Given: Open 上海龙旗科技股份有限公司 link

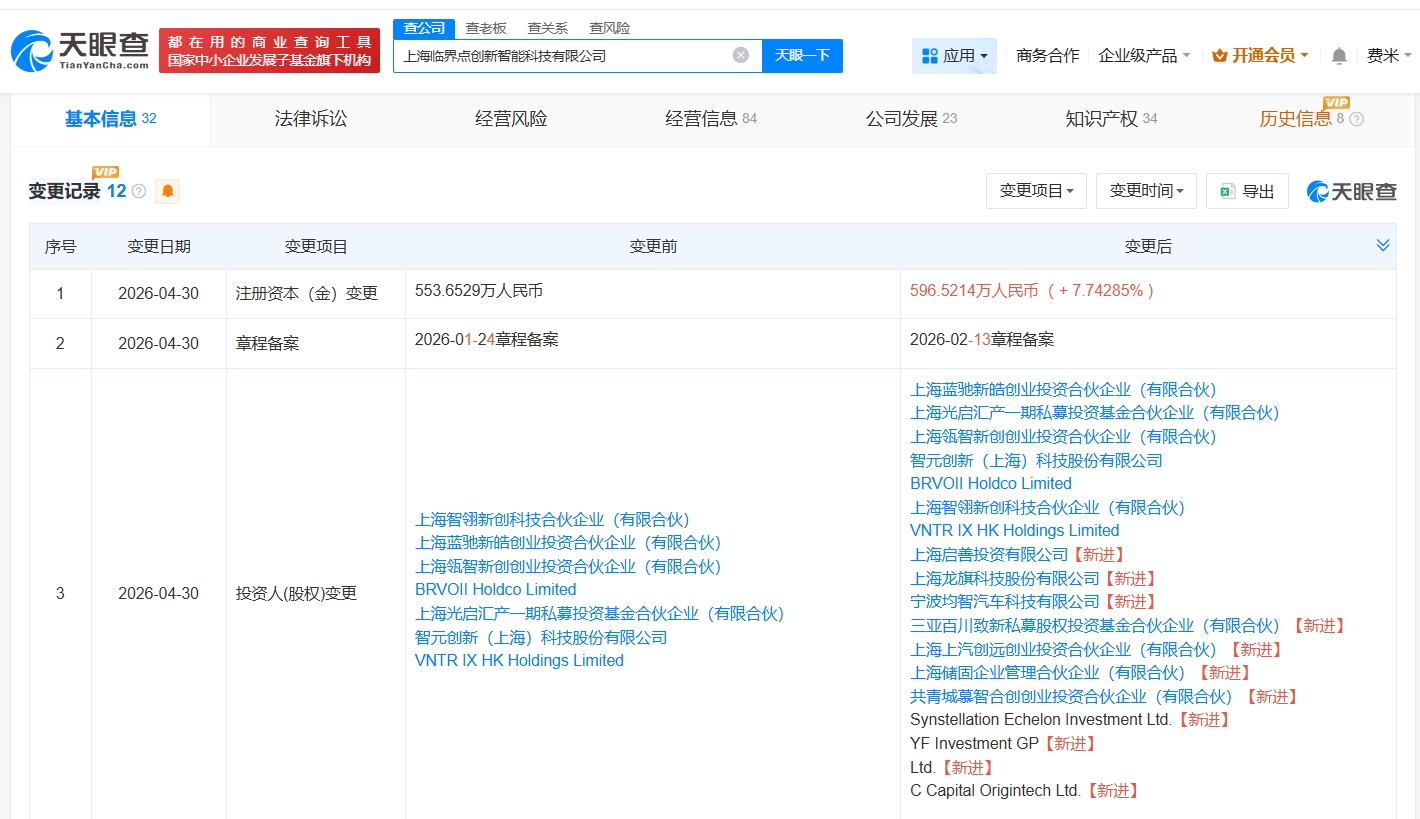Looking at the screenshot, I should click(1005, 578).
